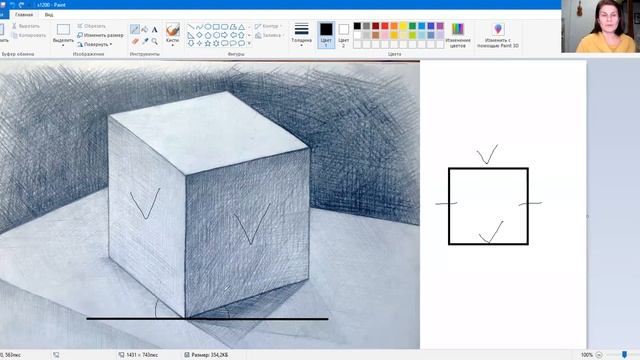Choose the Line shape
Viewport: 640px width, 360px height.
point(191,27)
